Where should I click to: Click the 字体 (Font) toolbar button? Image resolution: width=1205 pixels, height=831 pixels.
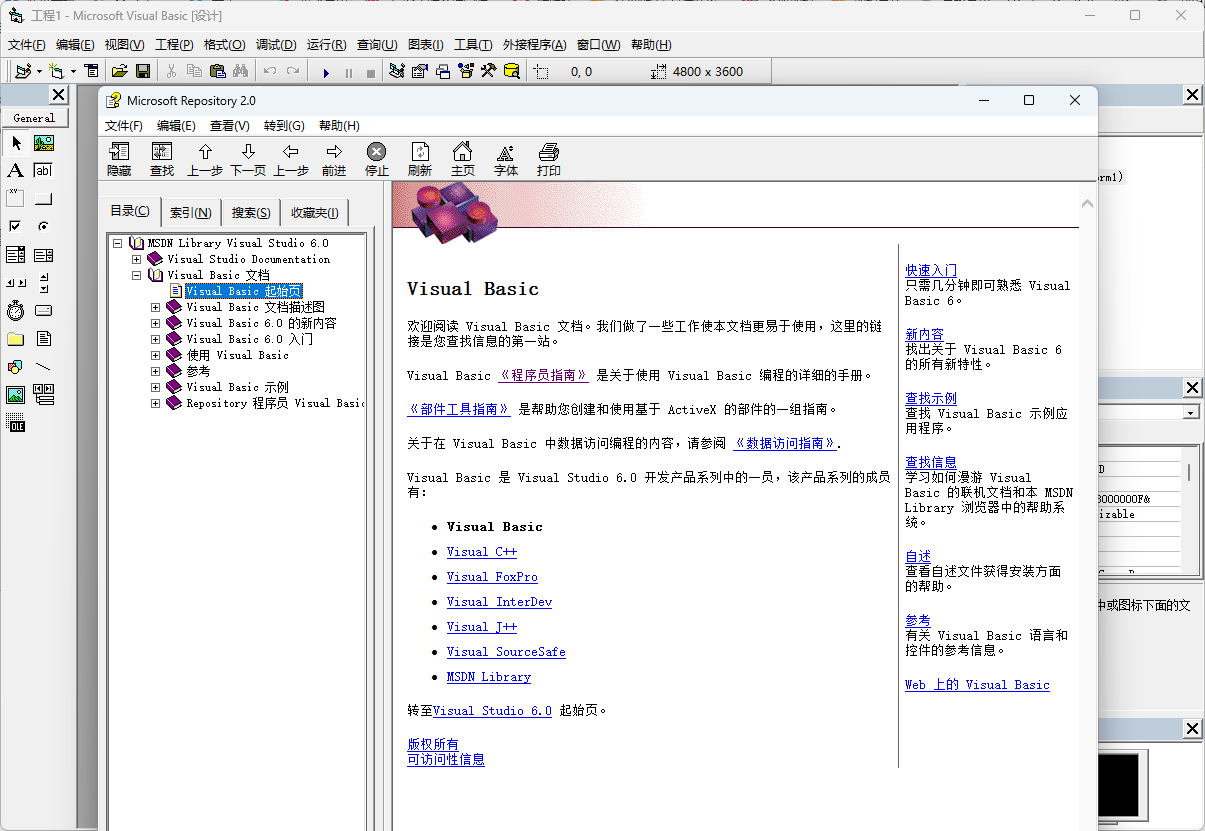[506, 159]
